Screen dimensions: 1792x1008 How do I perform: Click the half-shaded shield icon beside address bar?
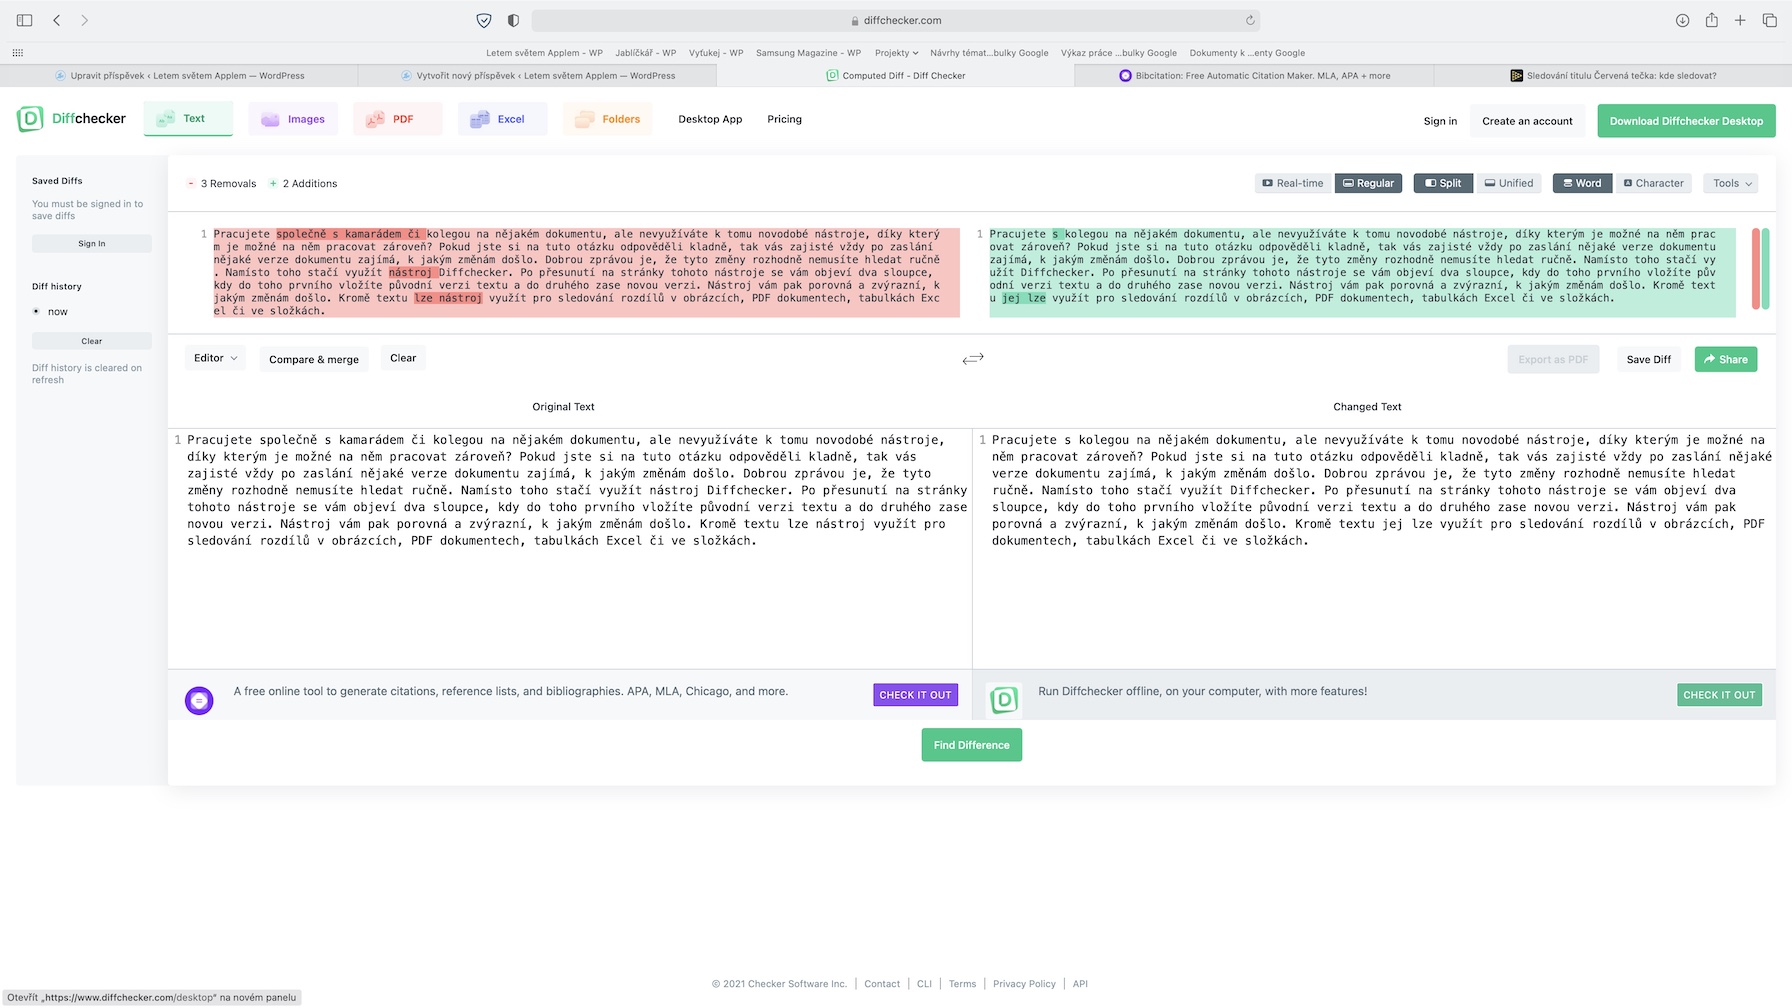514,20
